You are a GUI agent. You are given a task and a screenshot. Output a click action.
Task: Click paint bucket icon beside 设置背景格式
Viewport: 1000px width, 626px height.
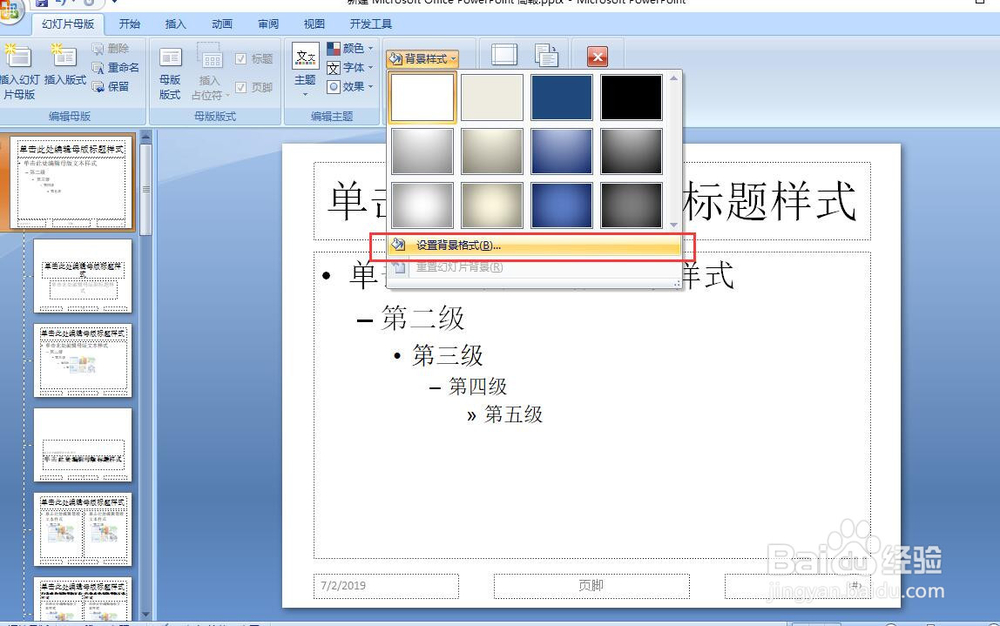point(399,245)
